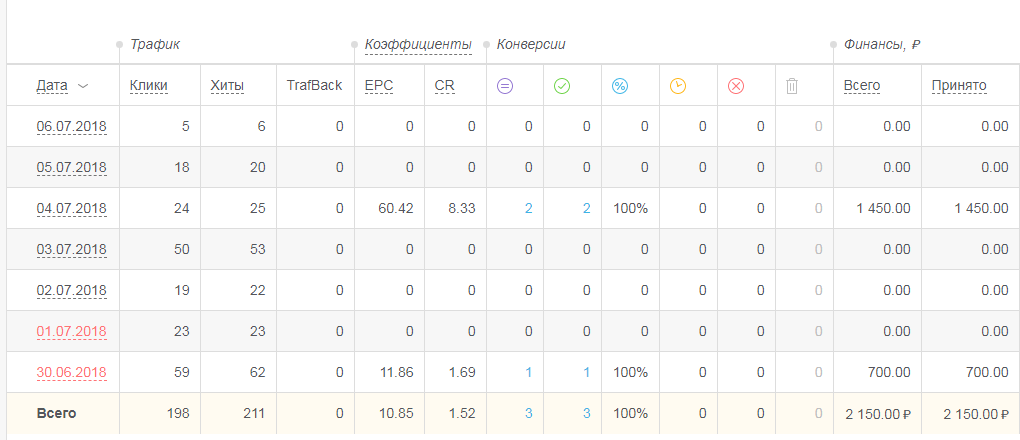Sort table by Хиты column

[x=227, y=86]
